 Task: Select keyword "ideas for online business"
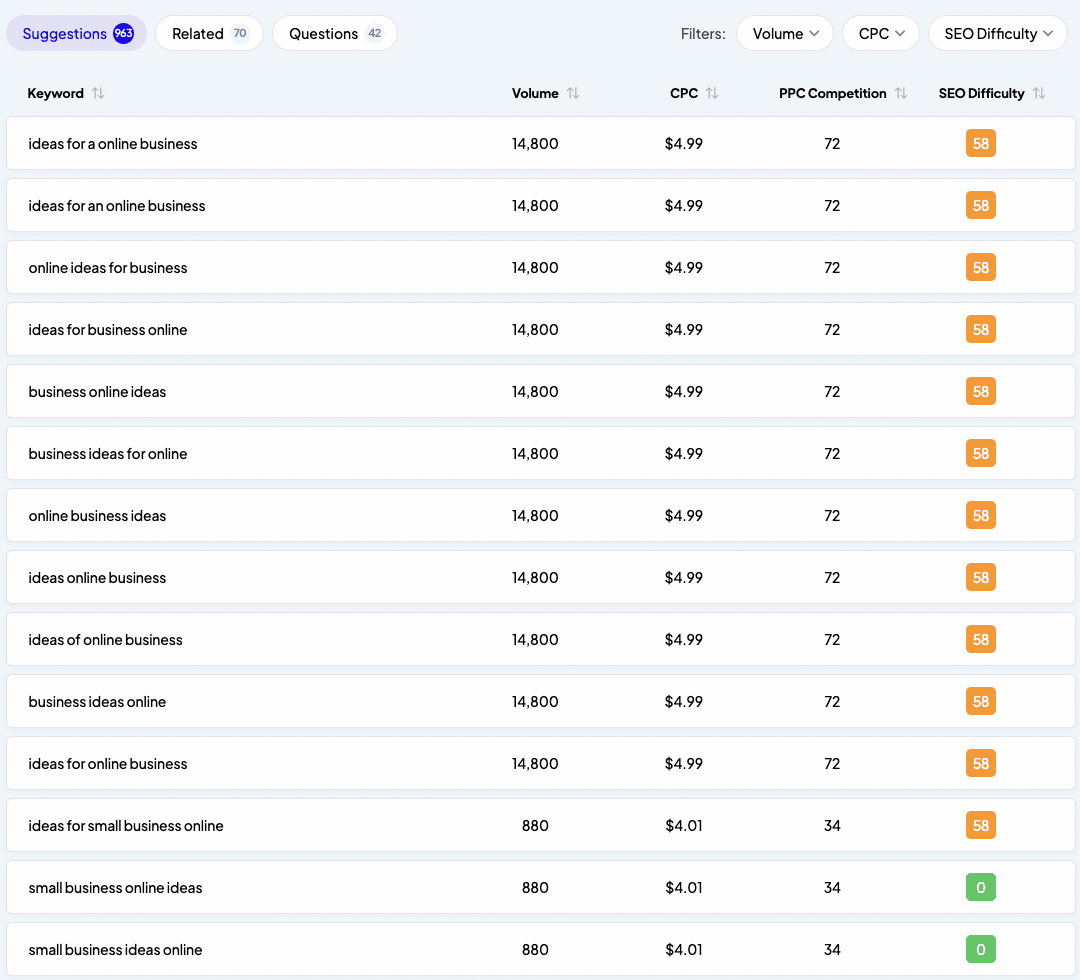point(108,763)
